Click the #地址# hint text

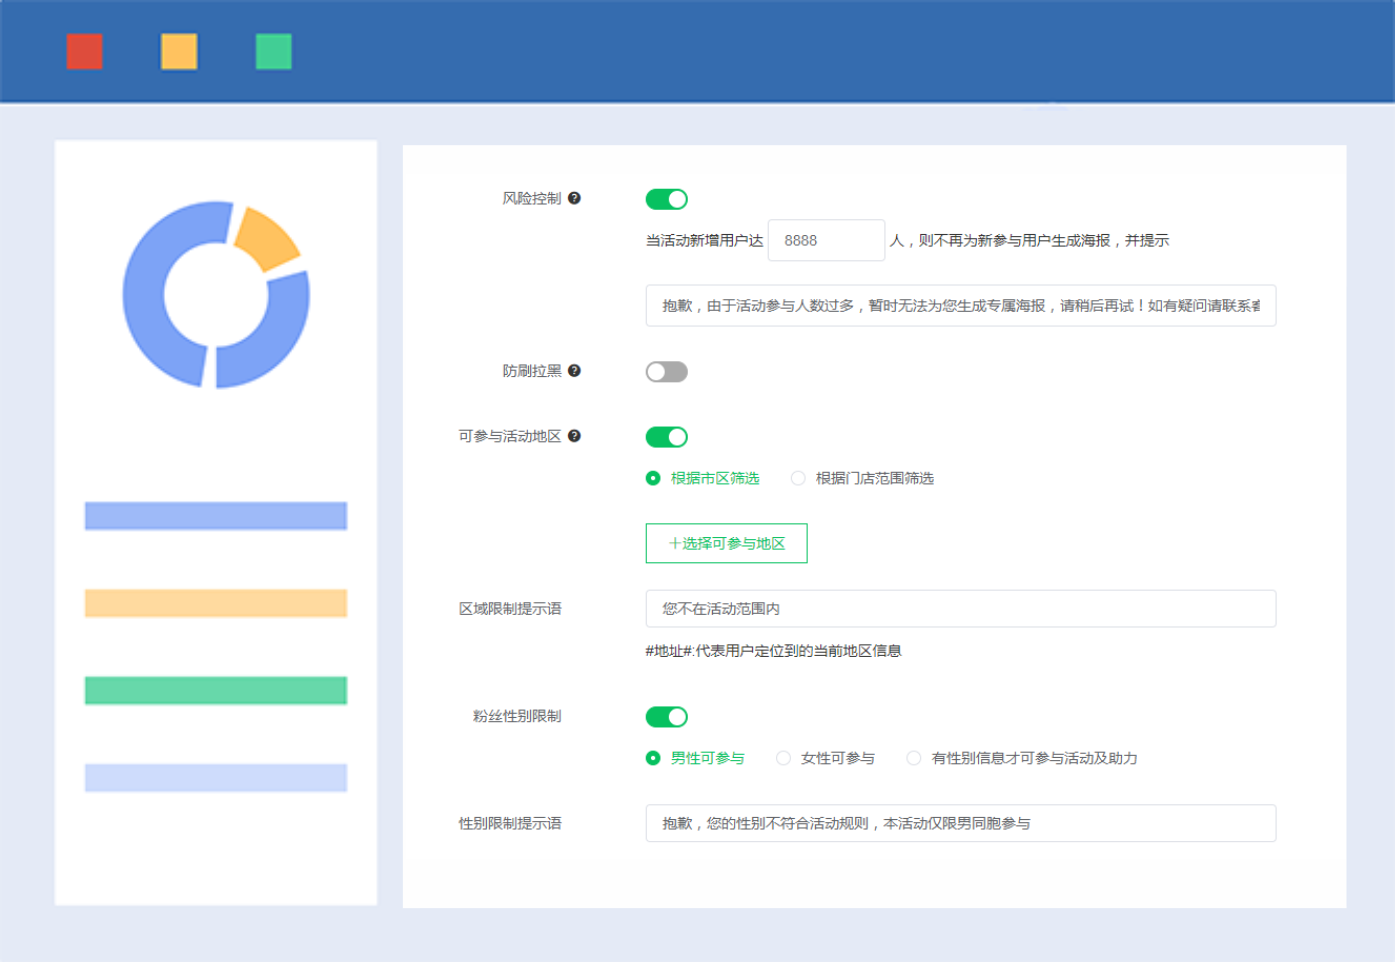pos(773,651)
